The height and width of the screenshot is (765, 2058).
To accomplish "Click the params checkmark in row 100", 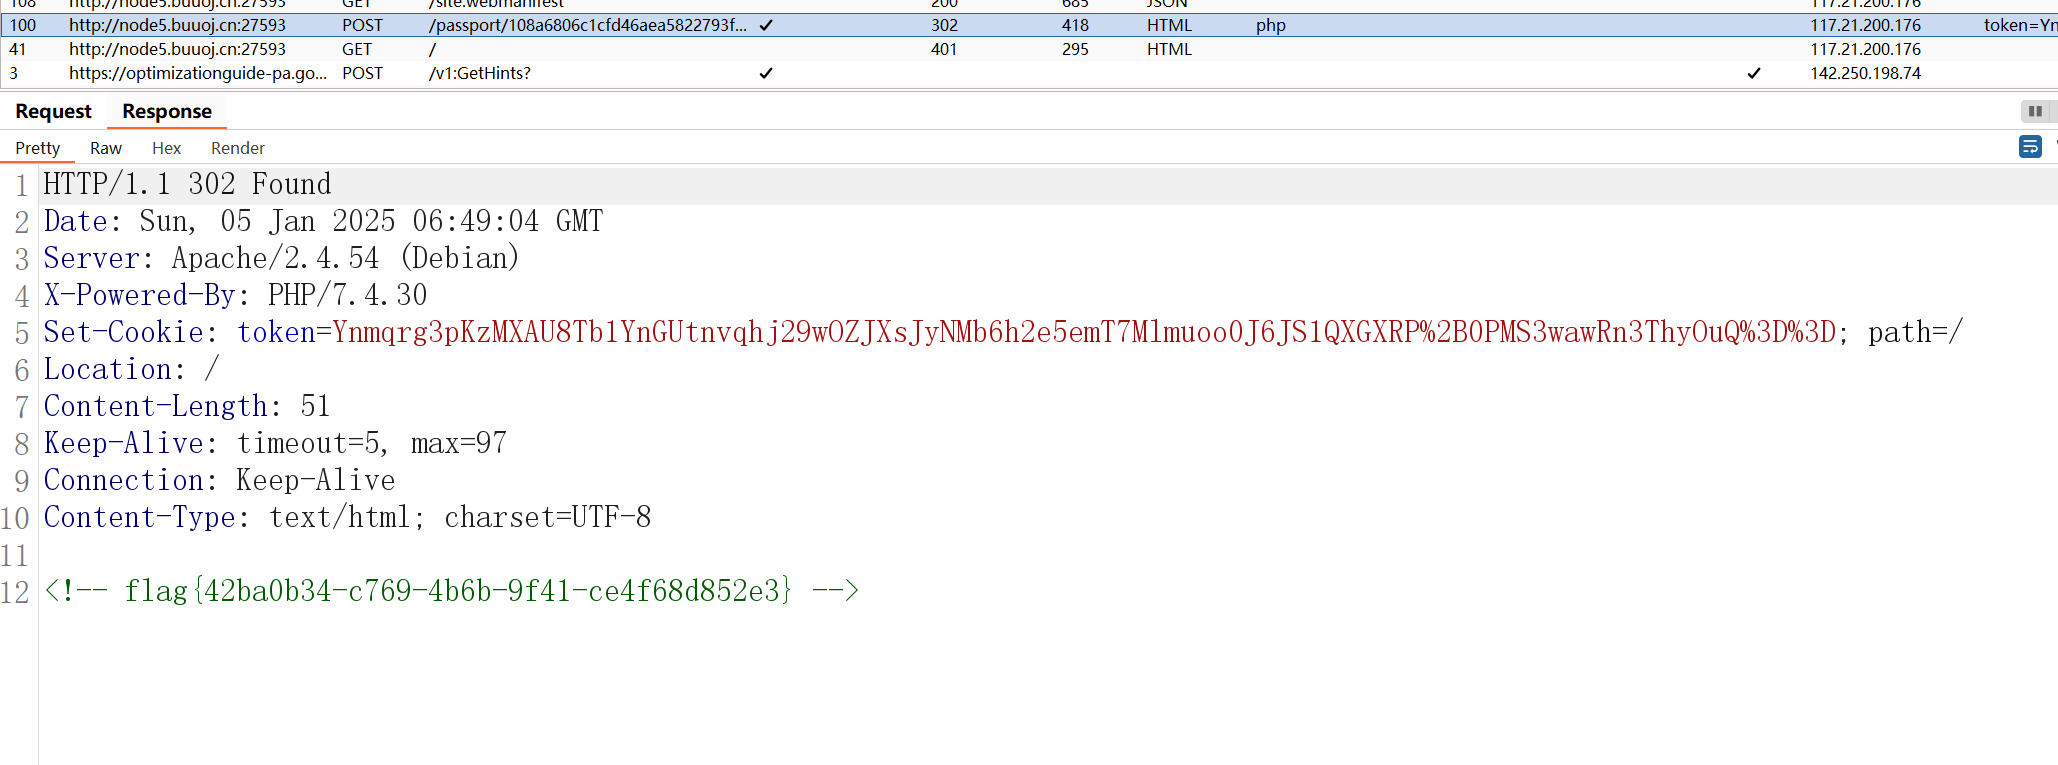I will pyautogui.click(x=766, y=25).
